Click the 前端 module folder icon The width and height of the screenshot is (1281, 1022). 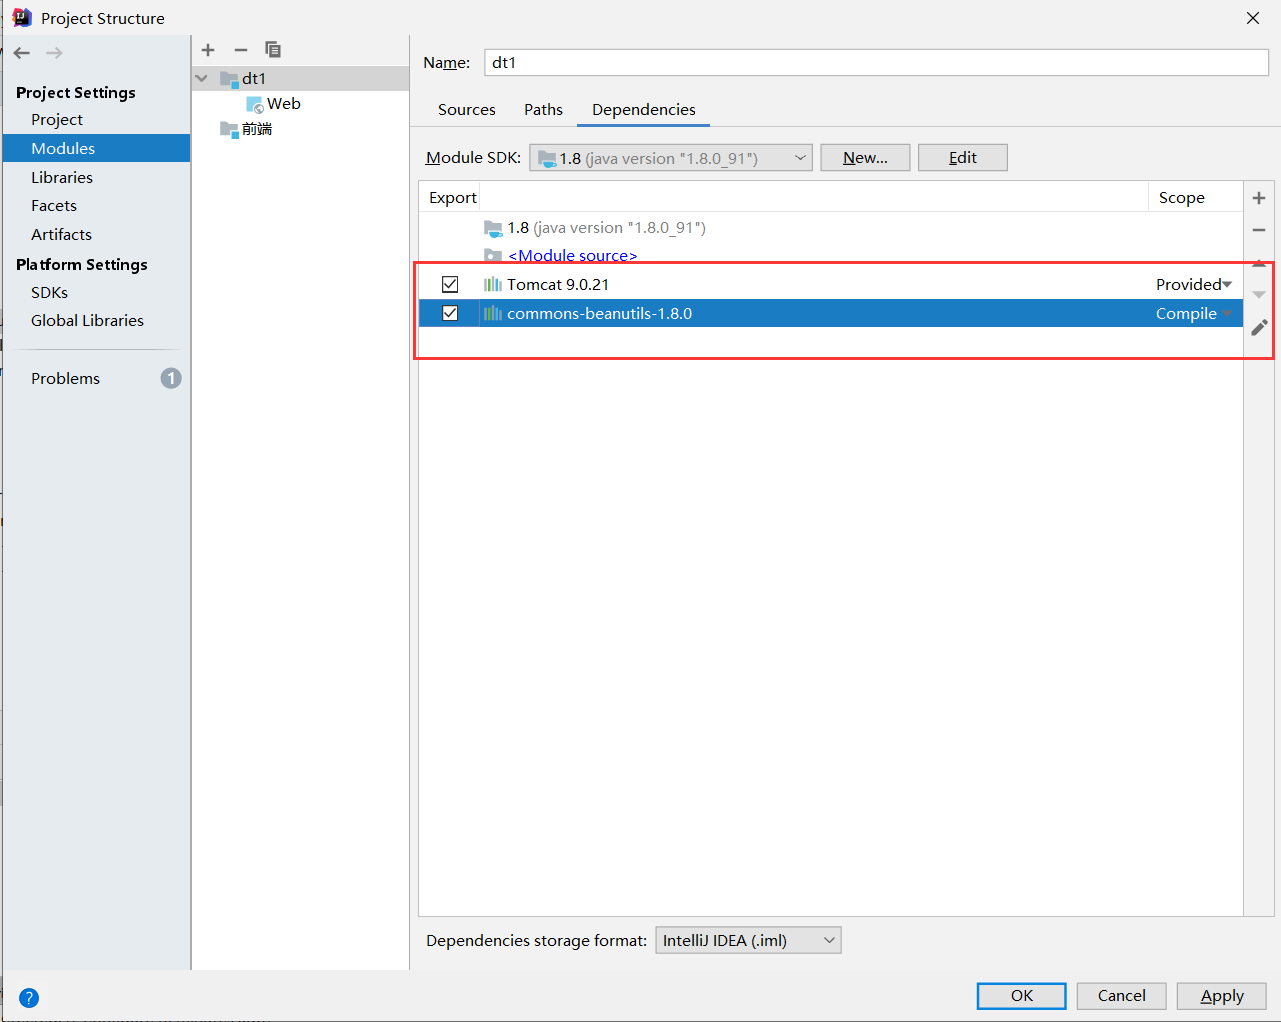[x=229, y=129]
